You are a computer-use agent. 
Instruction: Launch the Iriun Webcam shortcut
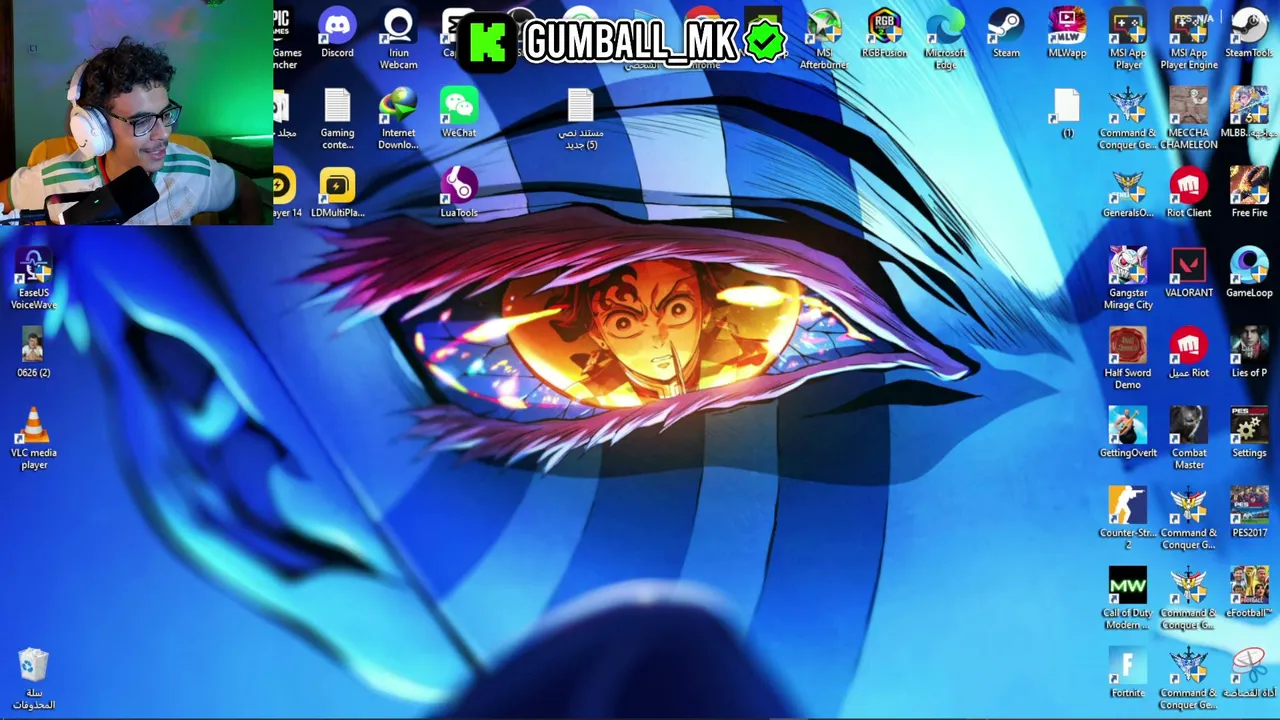point(398,39)
